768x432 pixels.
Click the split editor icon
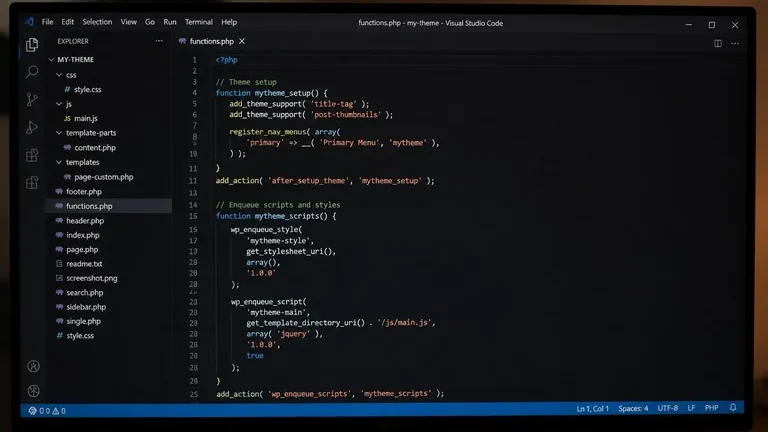718,44
